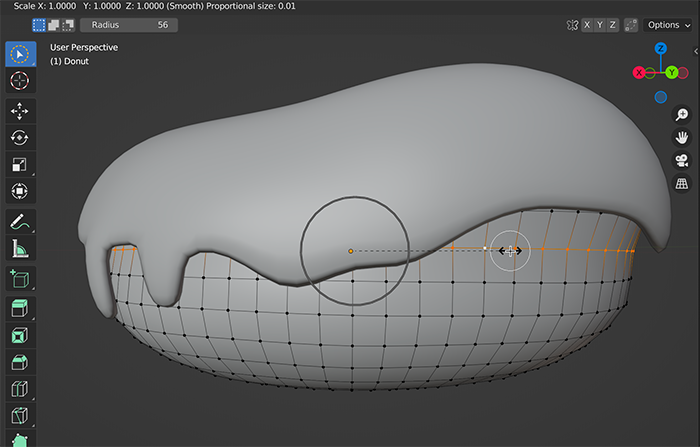Snap view to negative Z axis circle
The image size is (700, 447).
pyautogui.click(x=661, y=97)
